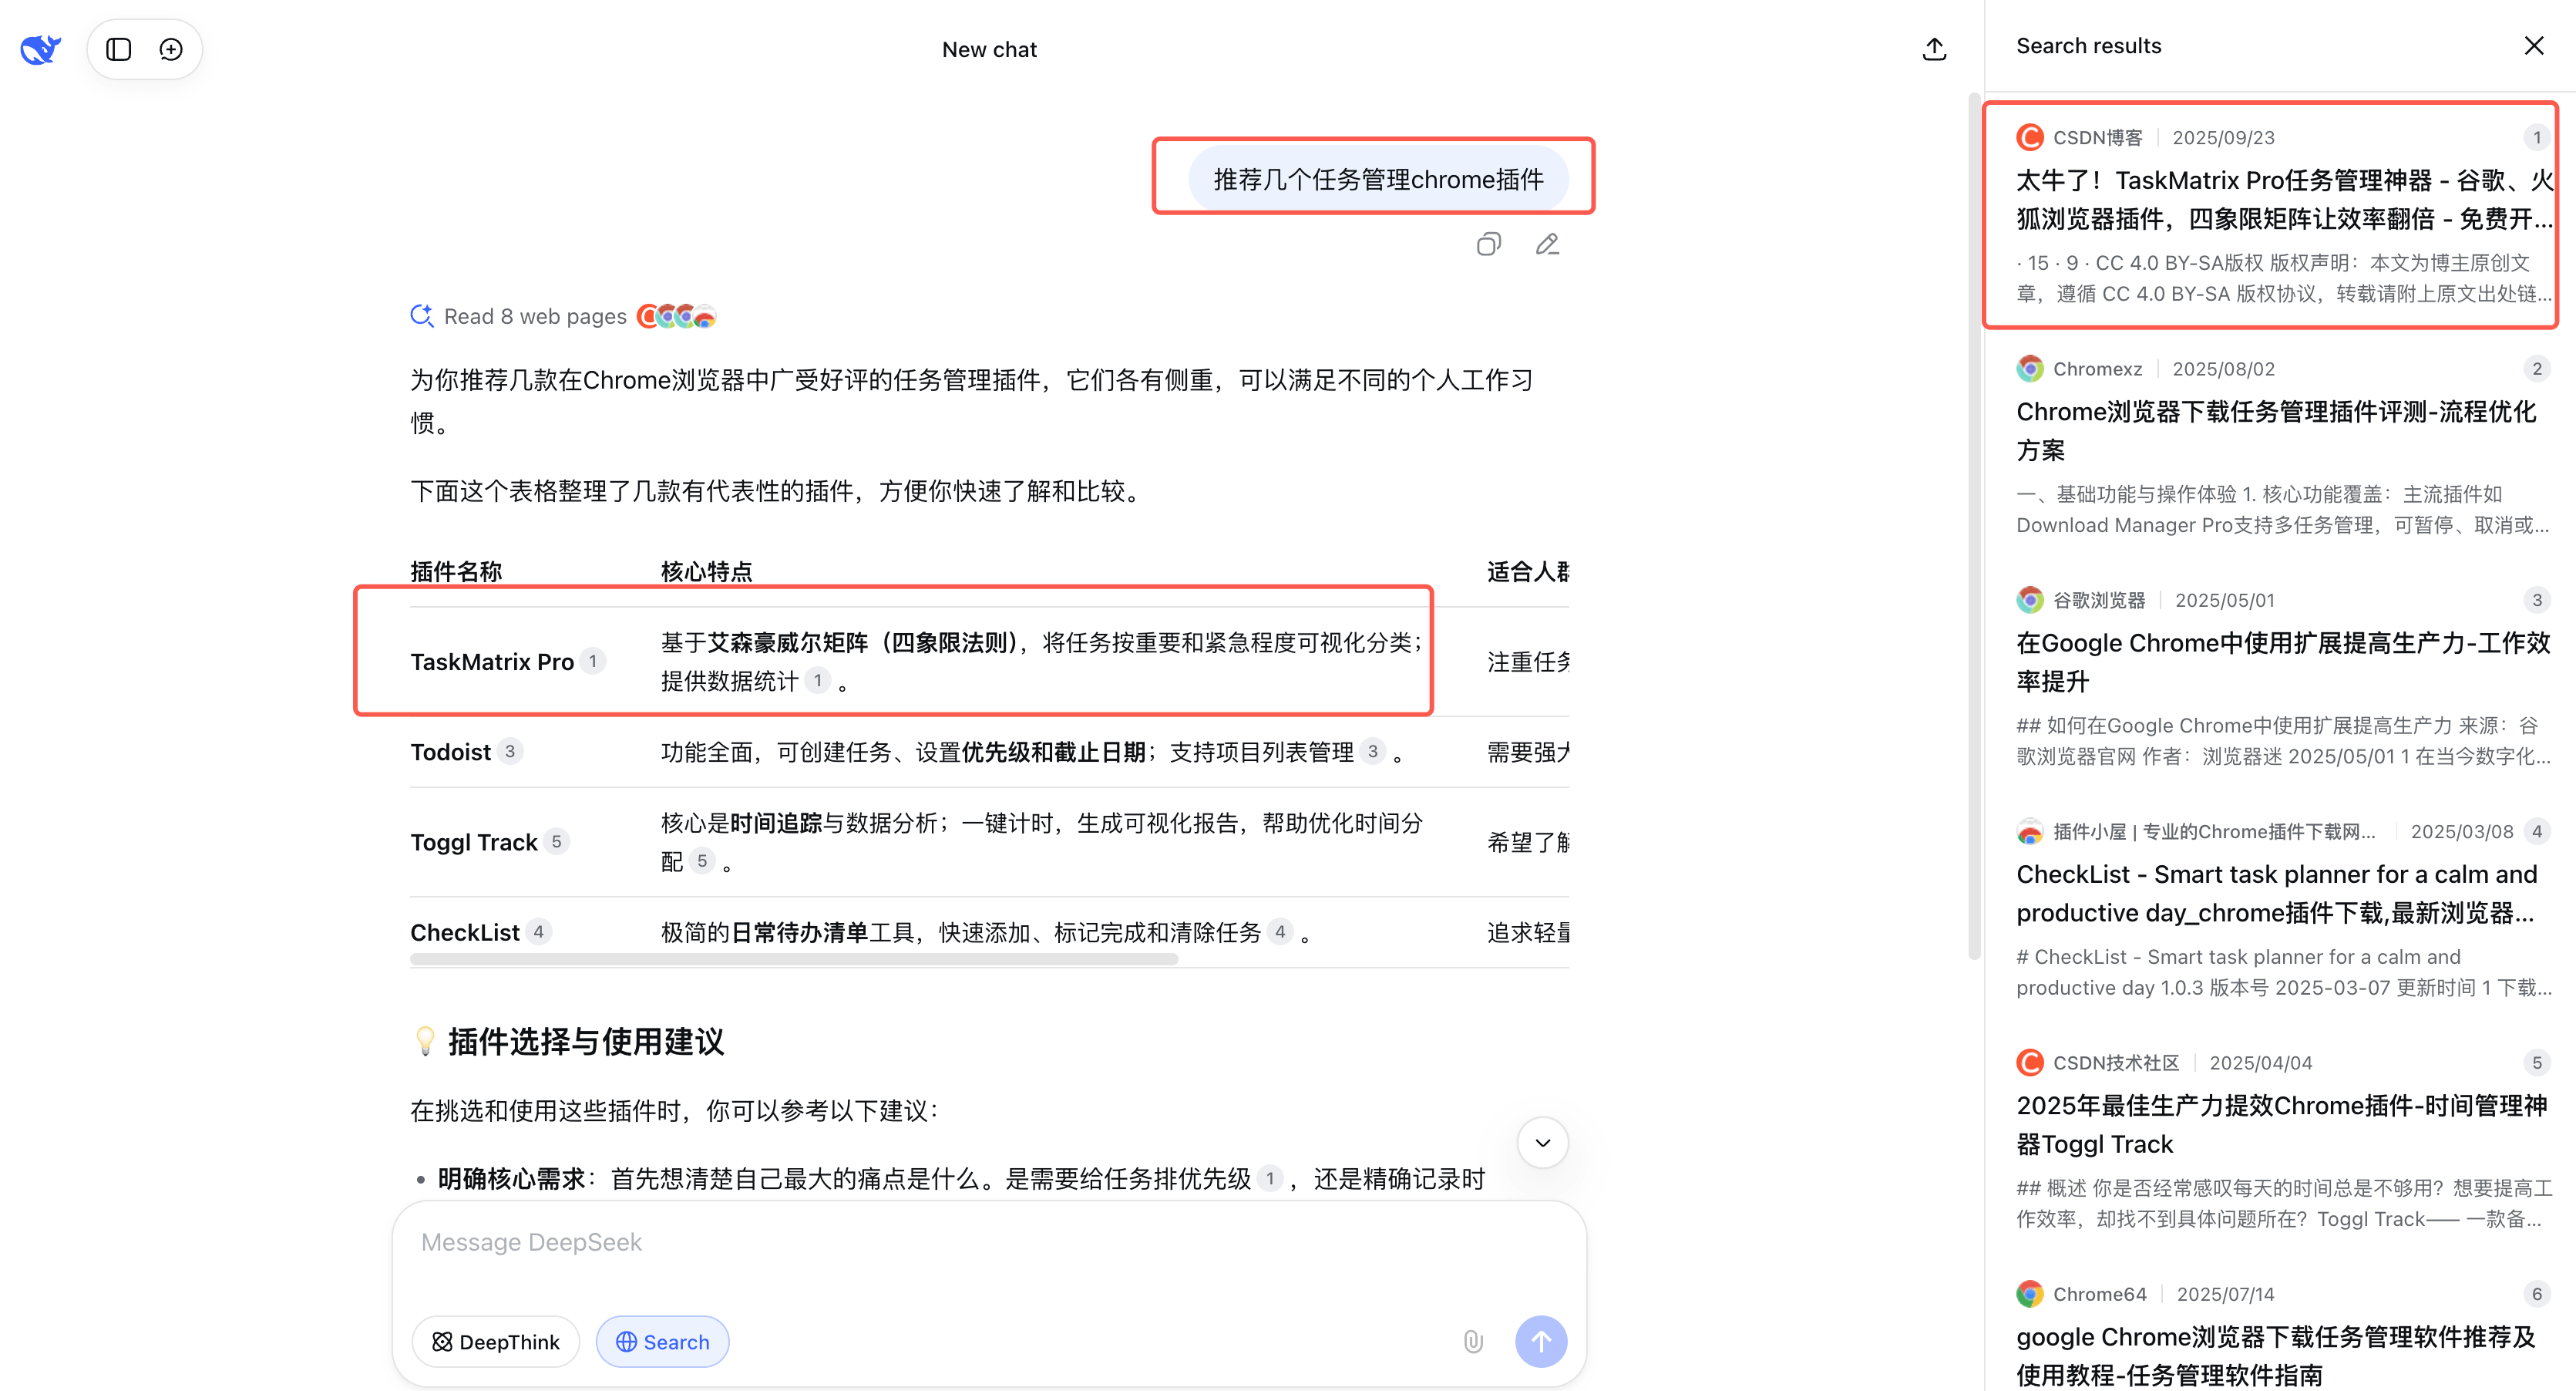Focus the Message DeepSeek input field

point(989,1242)
